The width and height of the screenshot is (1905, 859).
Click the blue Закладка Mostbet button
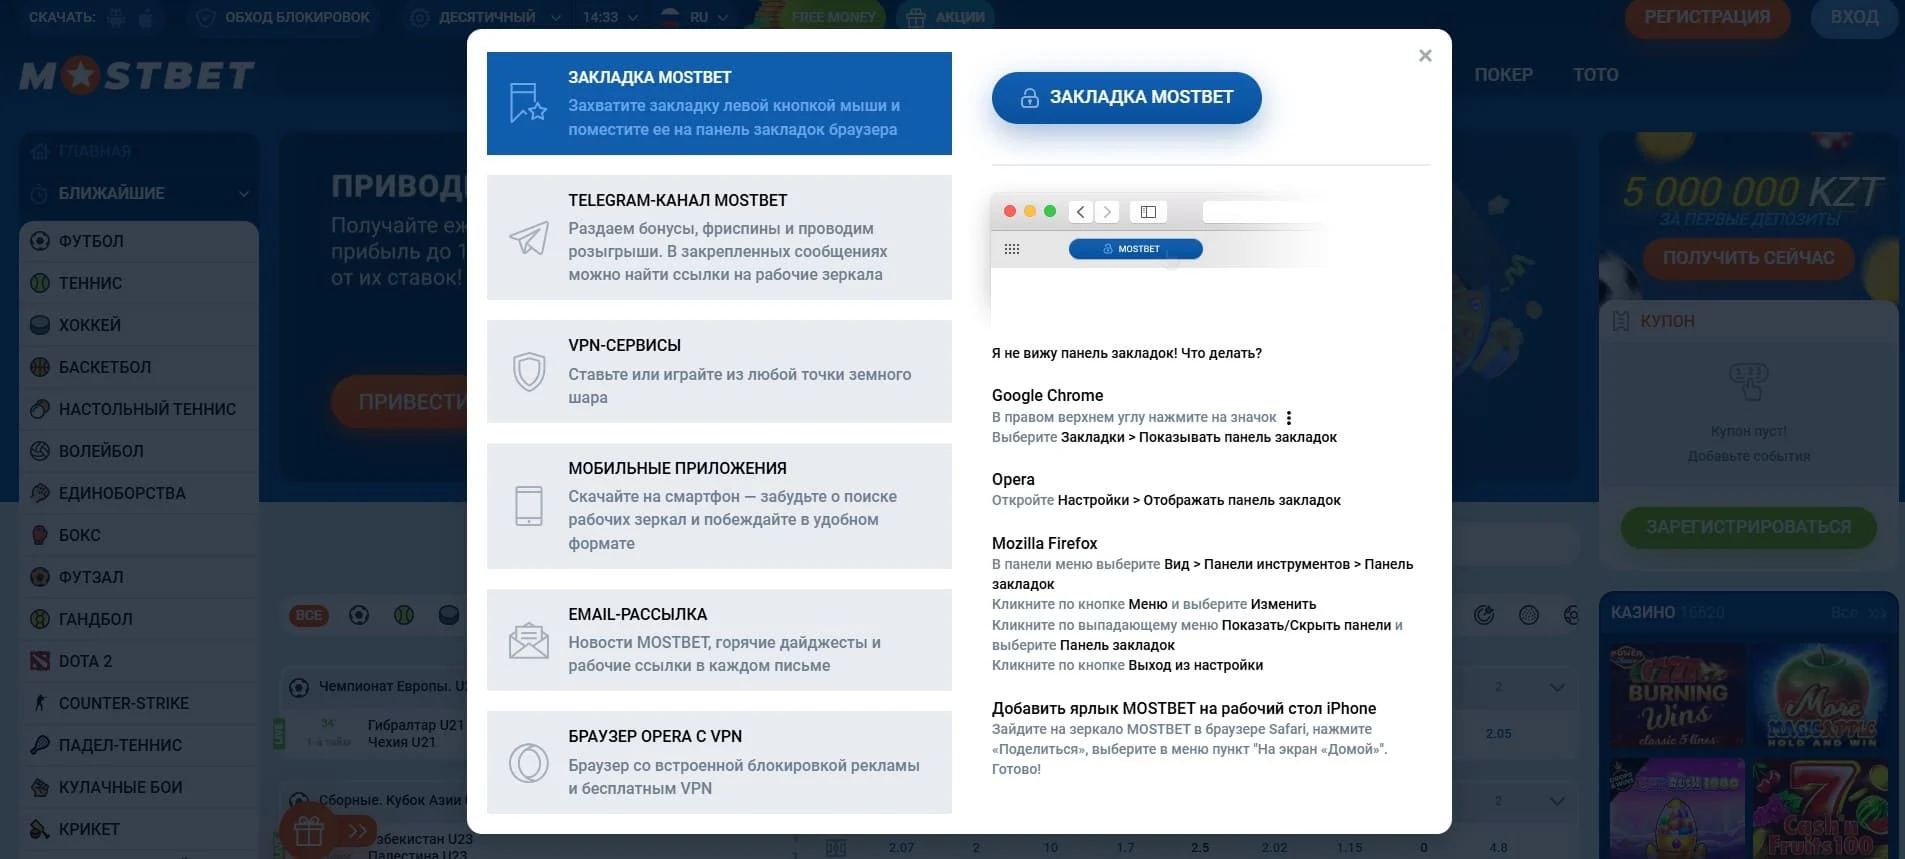tap(1126, 98)
